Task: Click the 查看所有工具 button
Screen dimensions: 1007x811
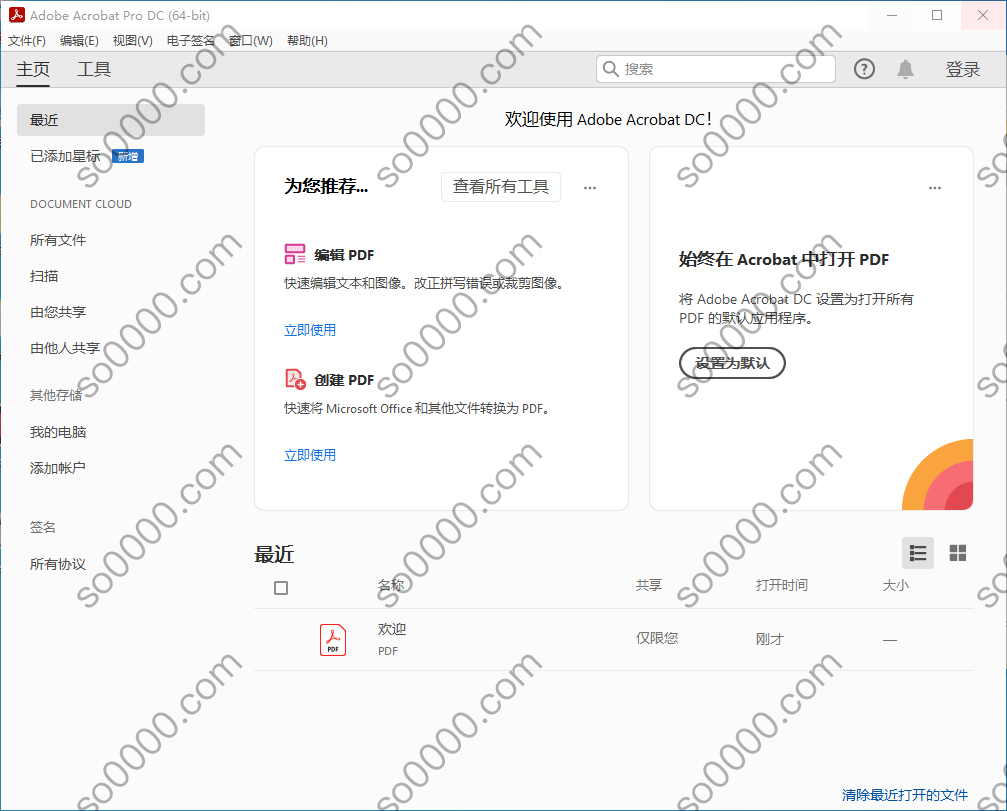Action: click(x=501, y=187)
